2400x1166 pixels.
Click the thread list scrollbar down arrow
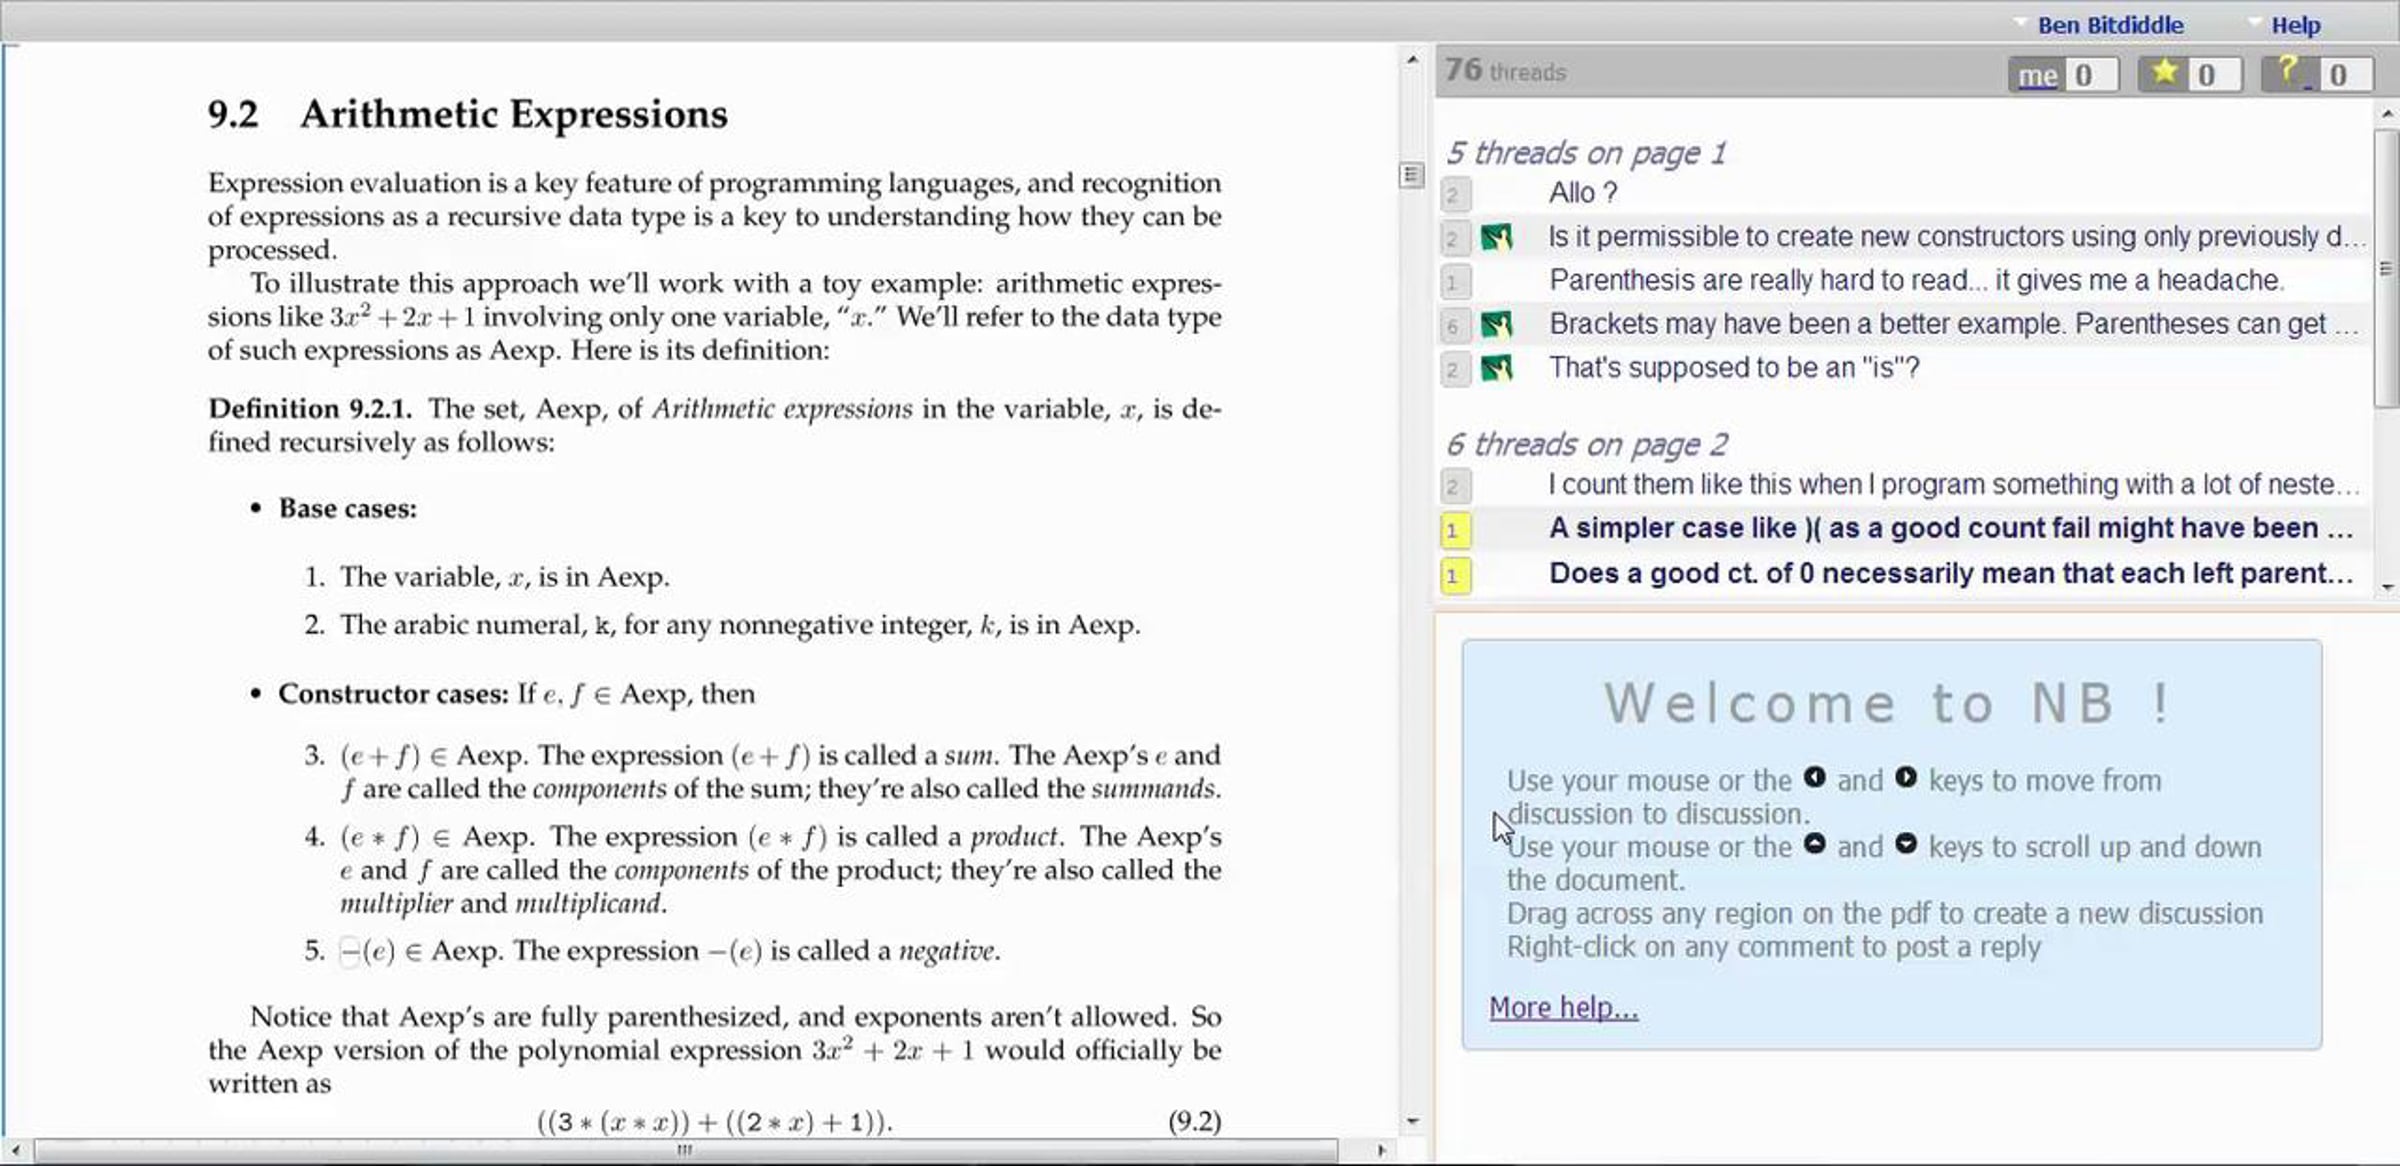pyautogui.click(x=2388, y=588)
